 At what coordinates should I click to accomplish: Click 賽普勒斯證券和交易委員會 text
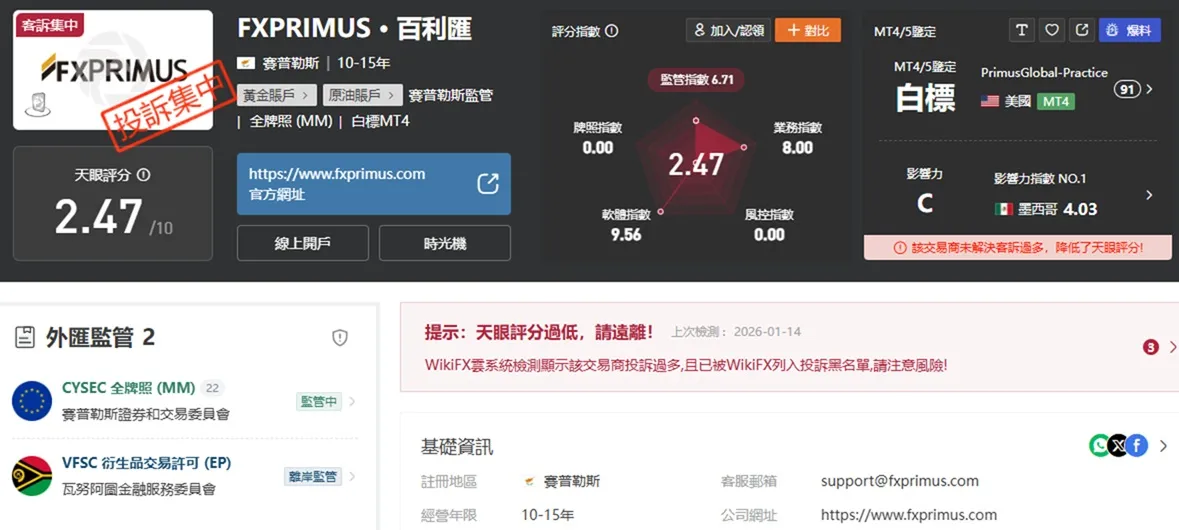pos(145,413)
